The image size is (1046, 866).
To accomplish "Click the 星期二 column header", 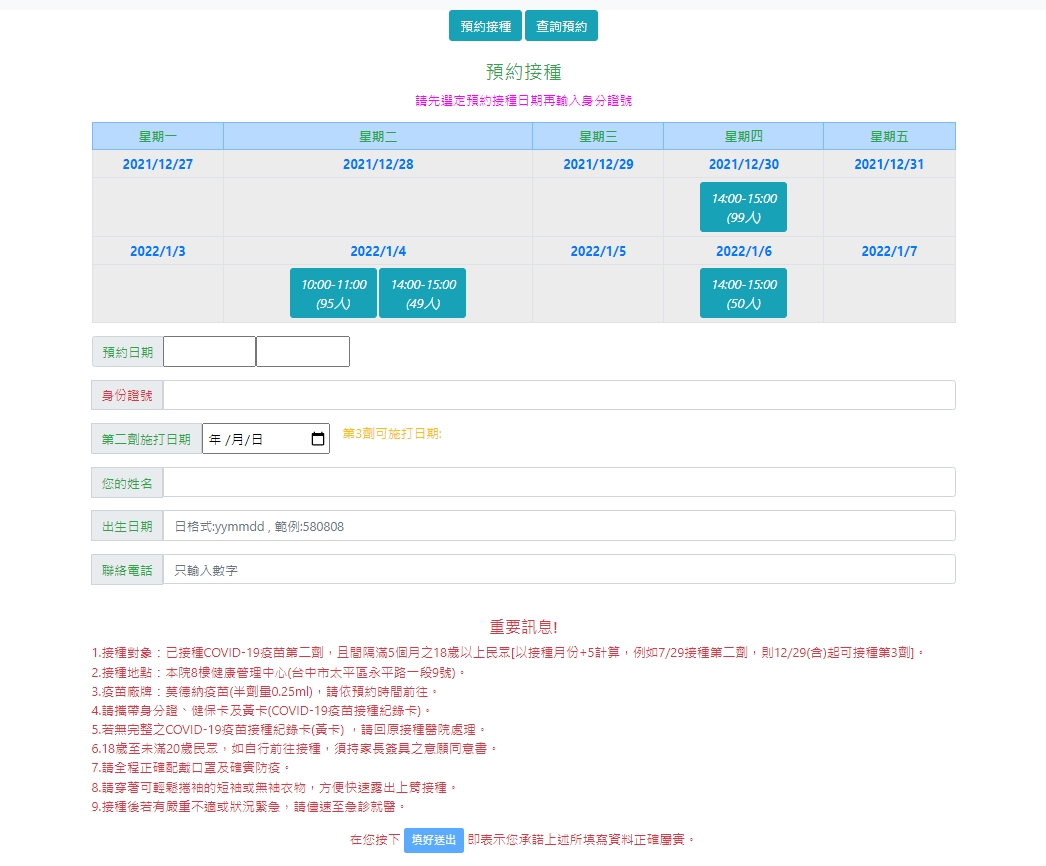I will coord(378,136).
